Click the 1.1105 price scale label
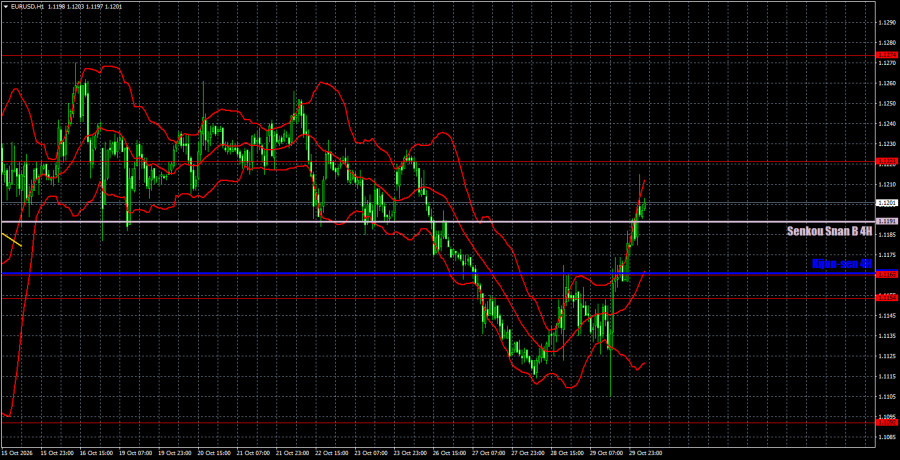This screenshot has height=460, width=900. (x=887, y=396)
